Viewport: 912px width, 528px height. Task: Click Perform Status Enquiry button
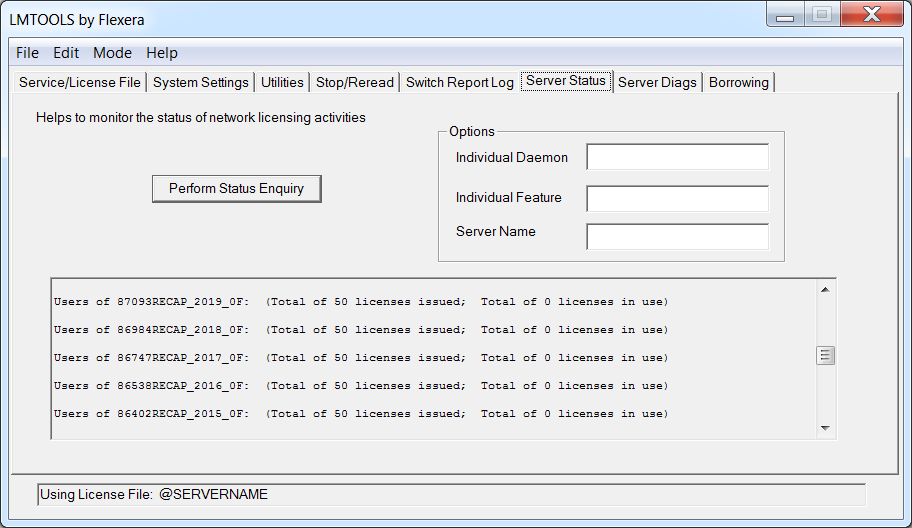[237, 189]
